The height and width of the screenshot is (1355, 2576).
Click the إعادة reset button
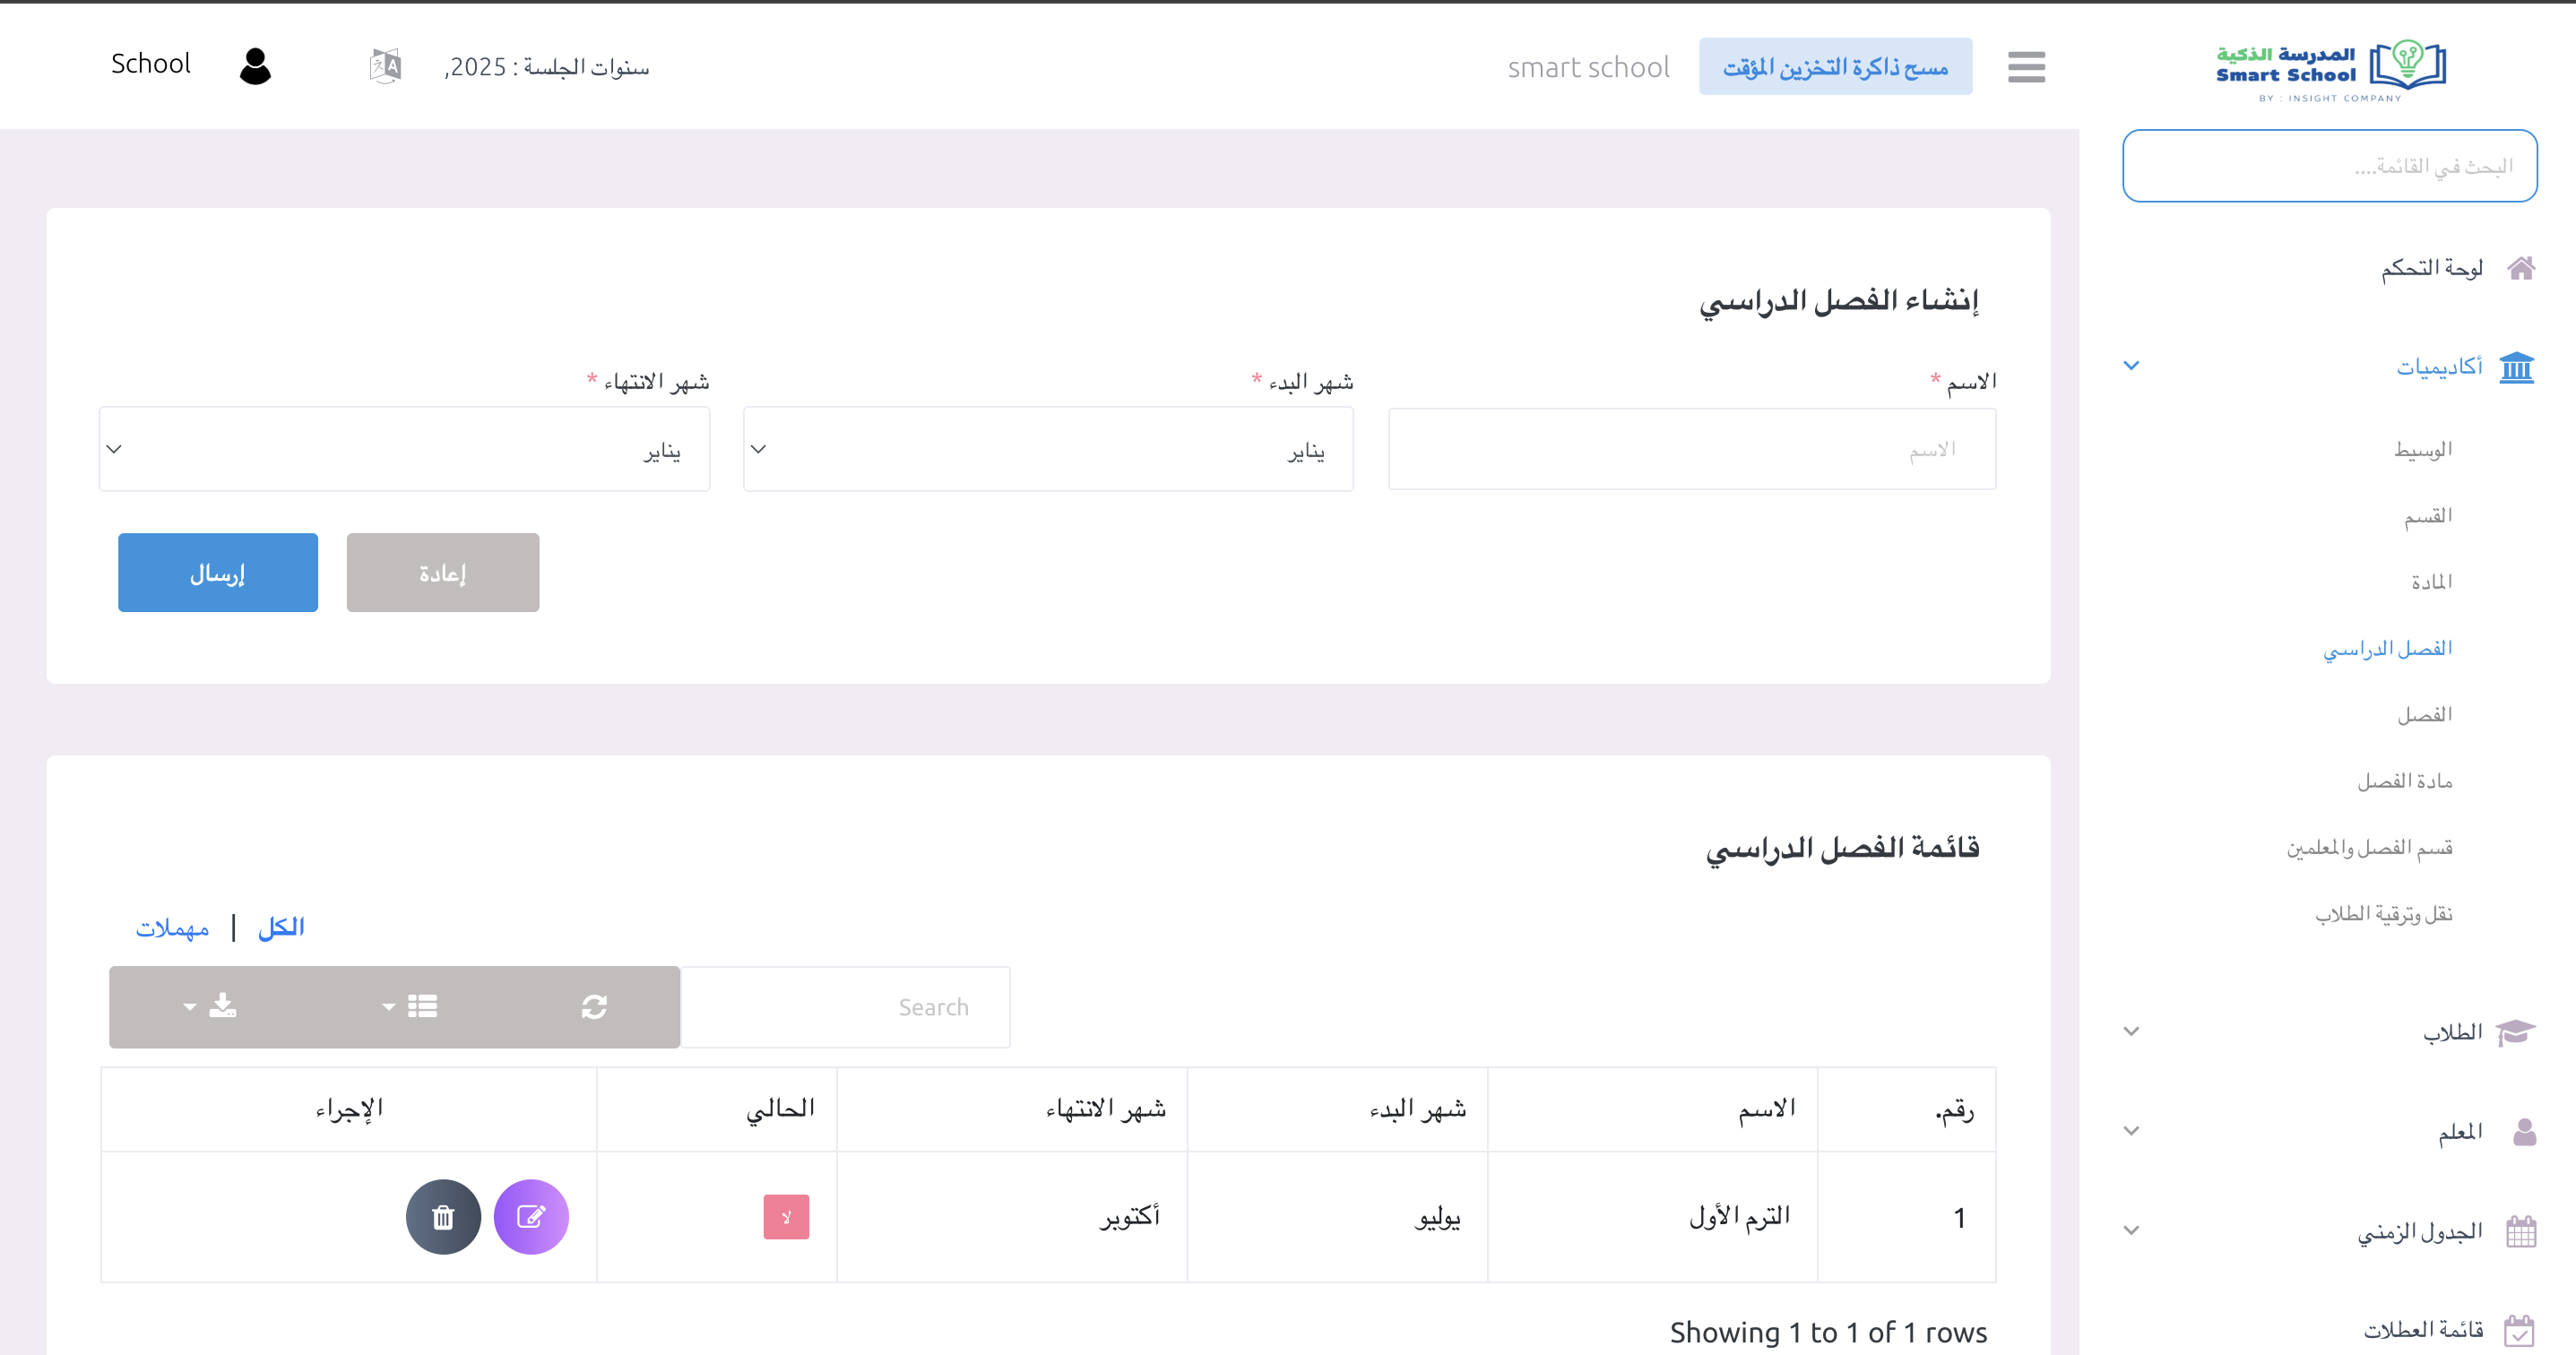click(442, 572)
